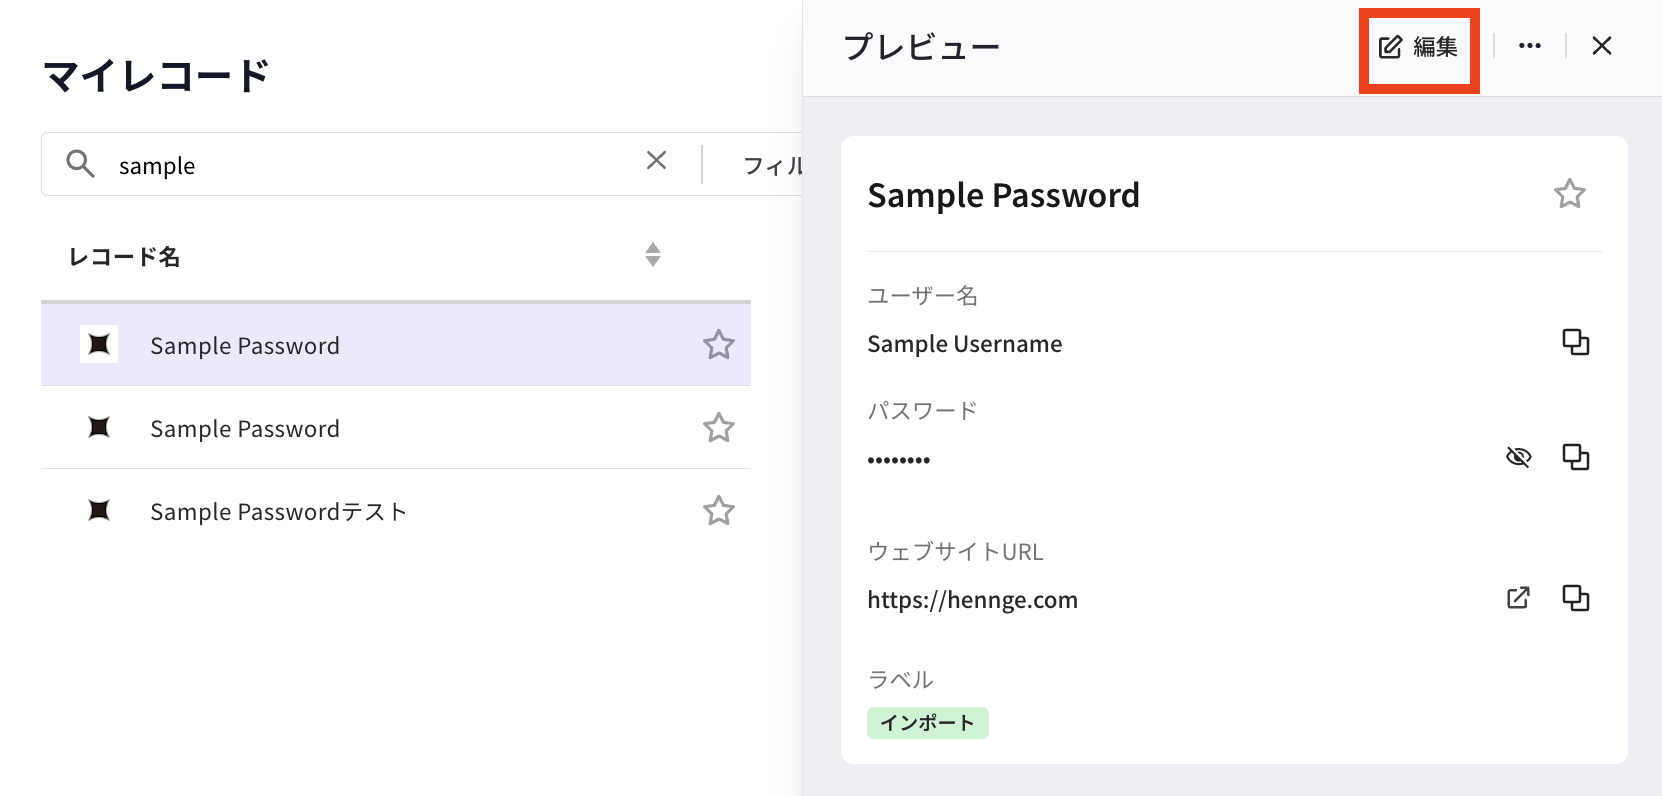Click the search magnifier icon
Screen dimensions: 1662x796
tap(80, 163)
